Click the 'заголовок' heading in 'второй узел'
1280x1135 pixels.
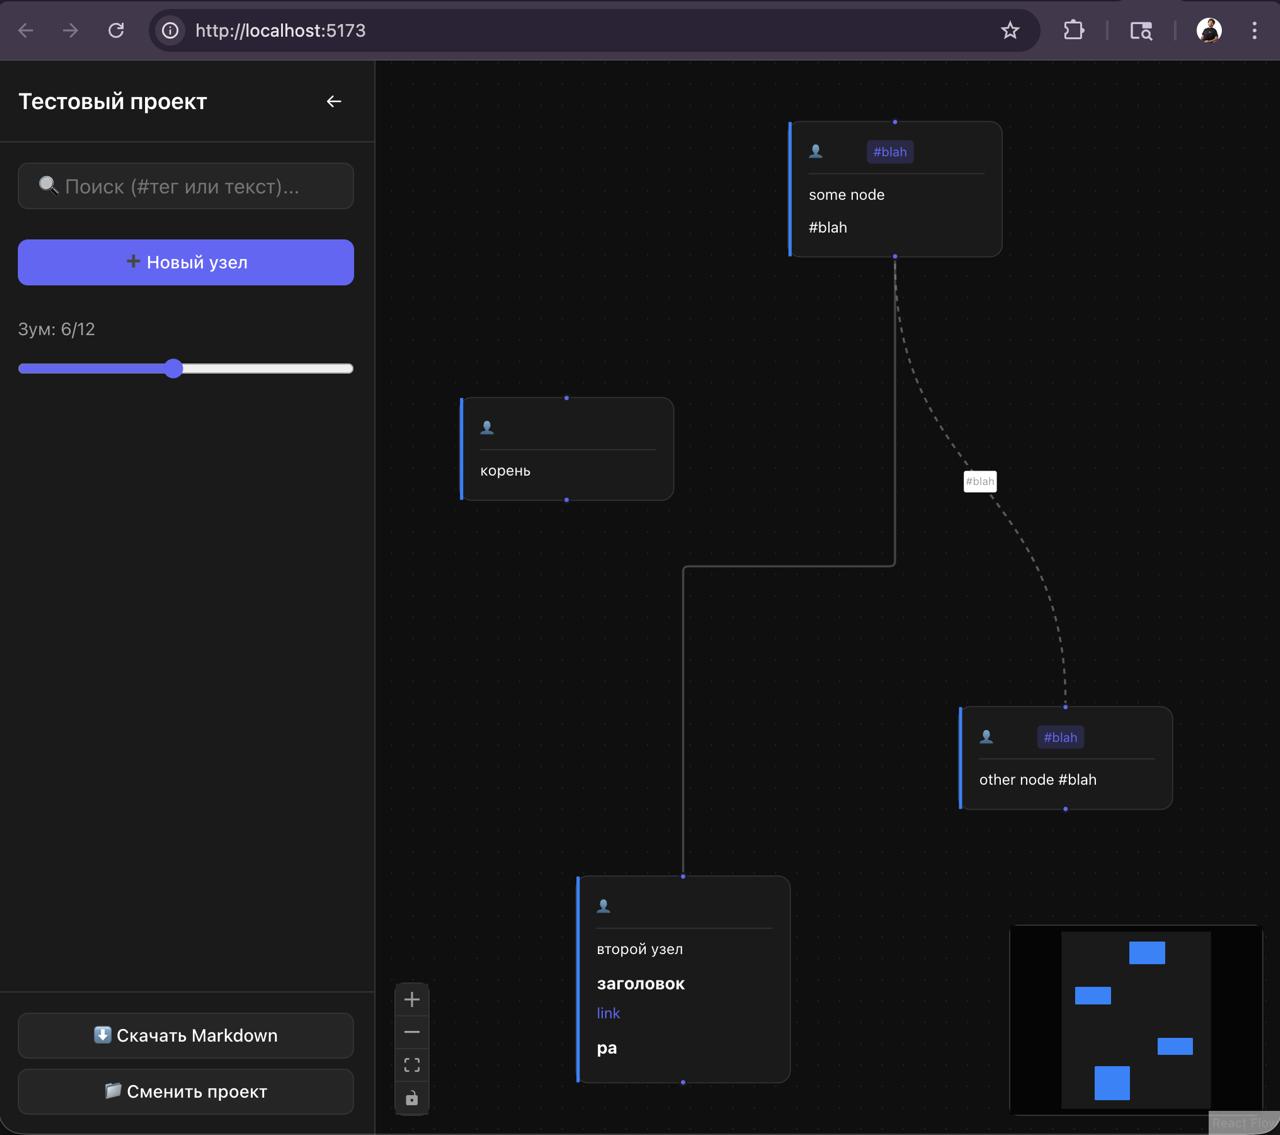tap(641, 983)
